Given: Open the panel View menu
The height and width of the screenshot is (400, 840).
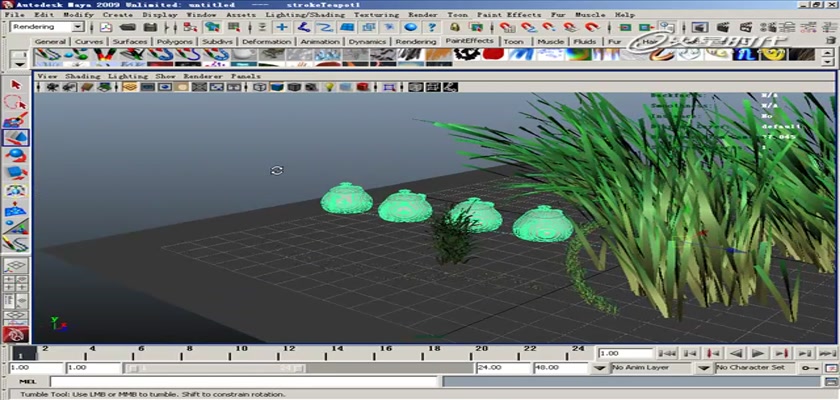Looking at the screenshot, I should tap(48, 76).
